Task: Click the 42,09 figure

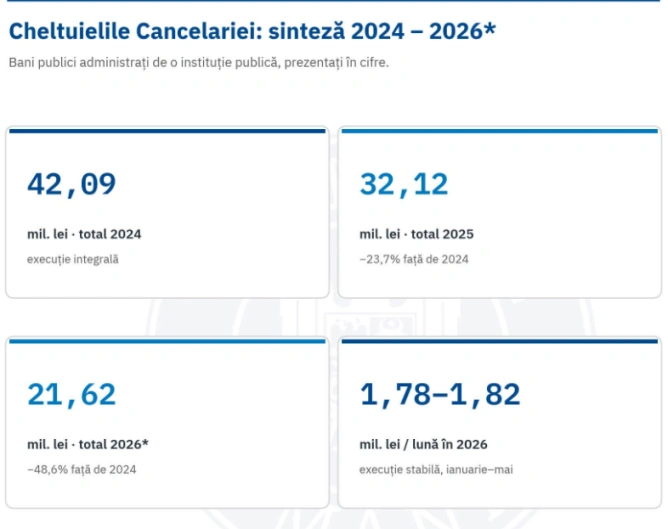Action: click(x=72, y=185)
